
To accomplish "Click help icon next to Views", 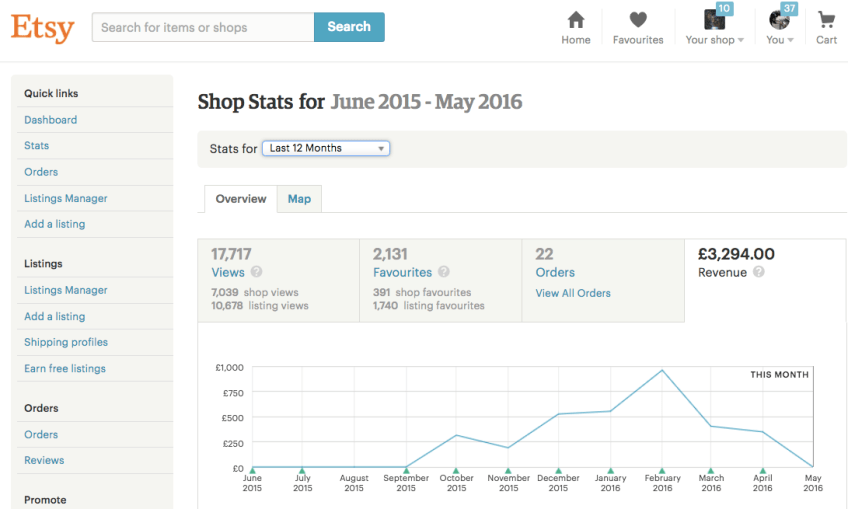I will tap(257, 272).
